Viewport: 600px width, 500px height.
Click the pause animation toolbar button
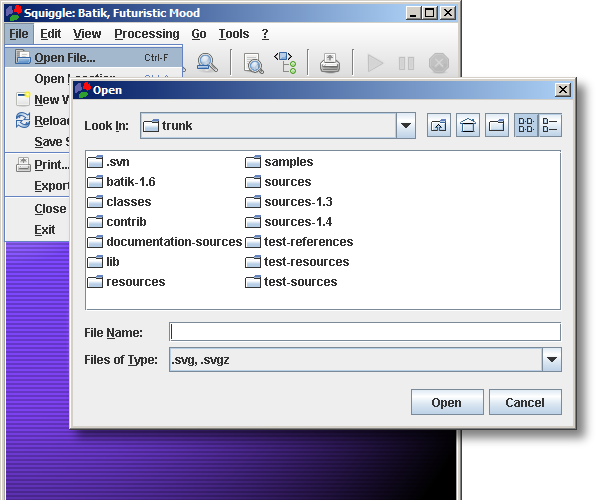[406, 63]
